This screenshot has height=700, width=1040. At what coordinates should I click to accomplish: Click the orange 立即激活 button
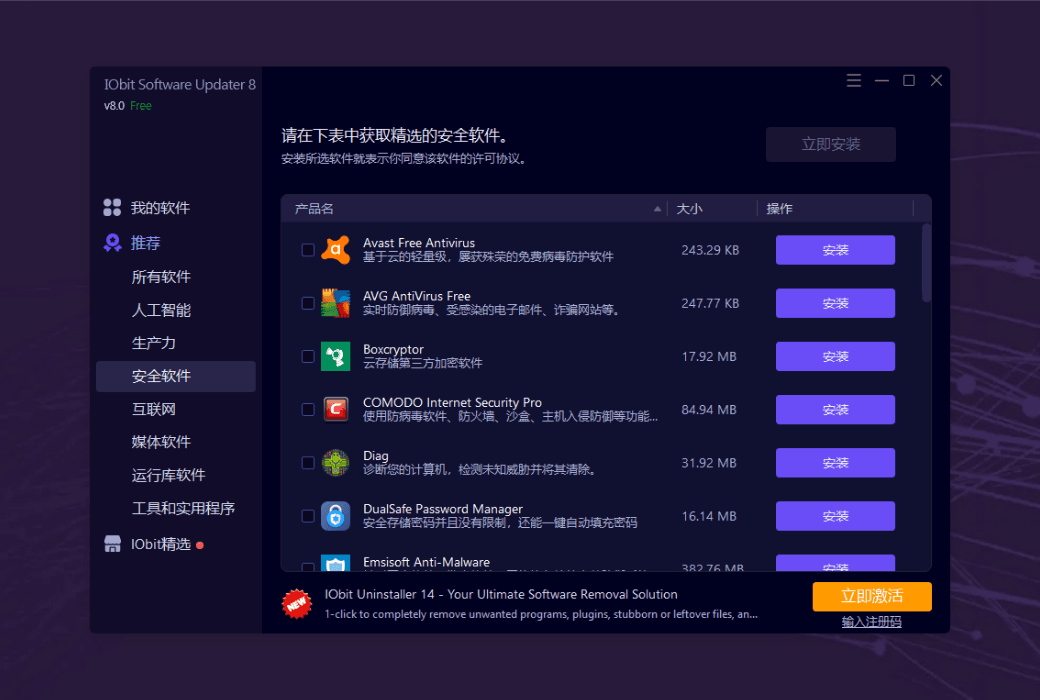click(872, 596)
